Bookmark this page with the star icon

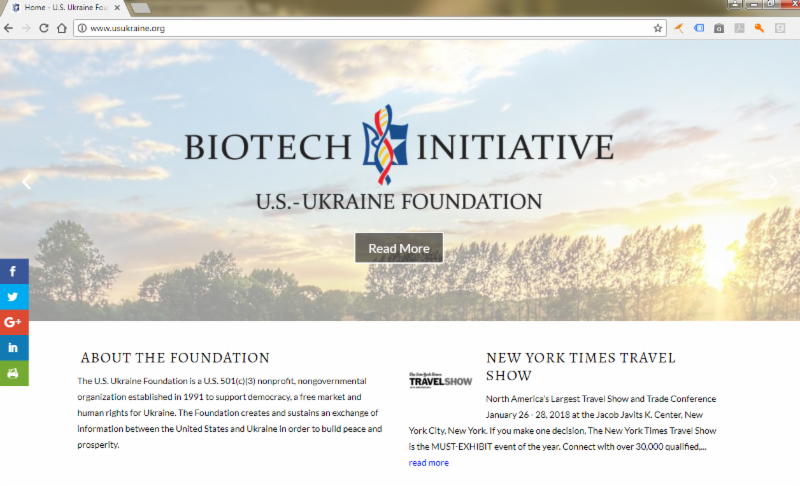[658, 28]
